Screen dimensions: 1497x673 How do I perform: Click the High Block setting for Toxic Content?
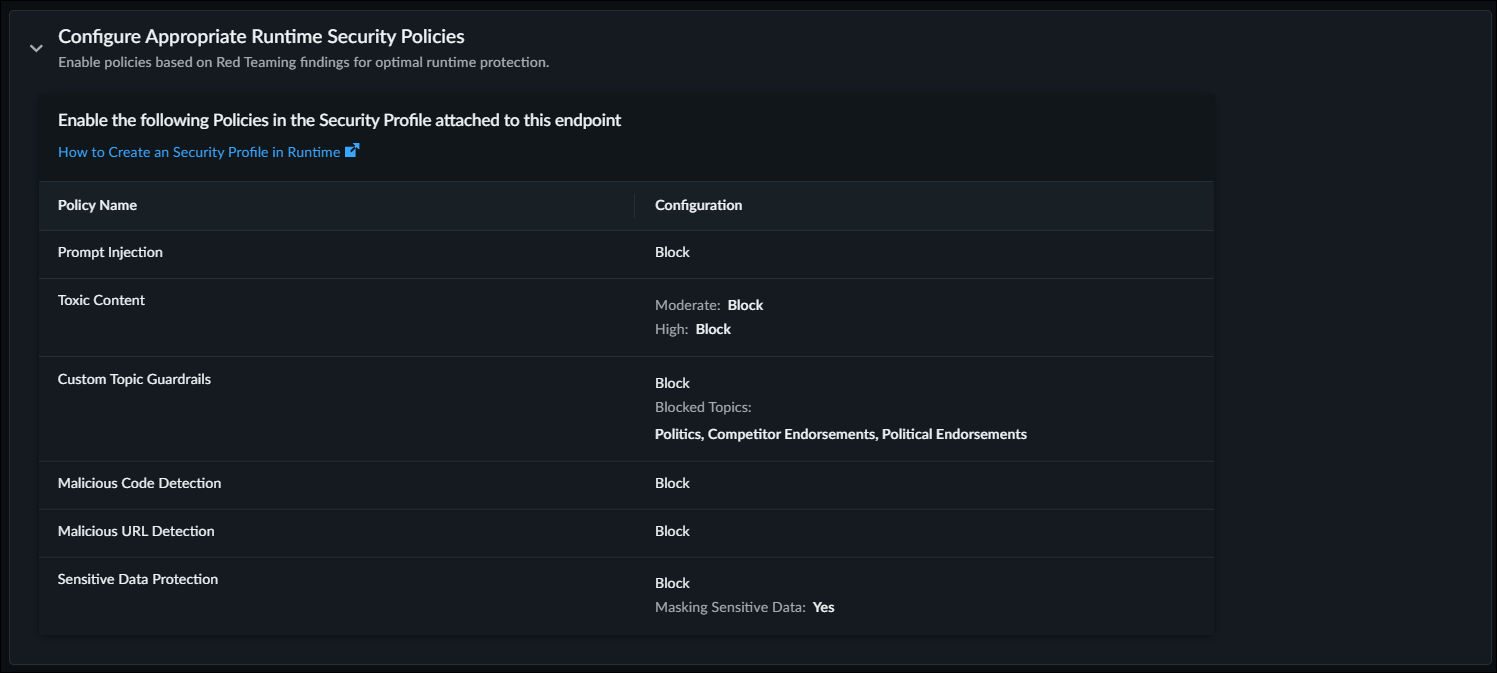tap(713, 329)
